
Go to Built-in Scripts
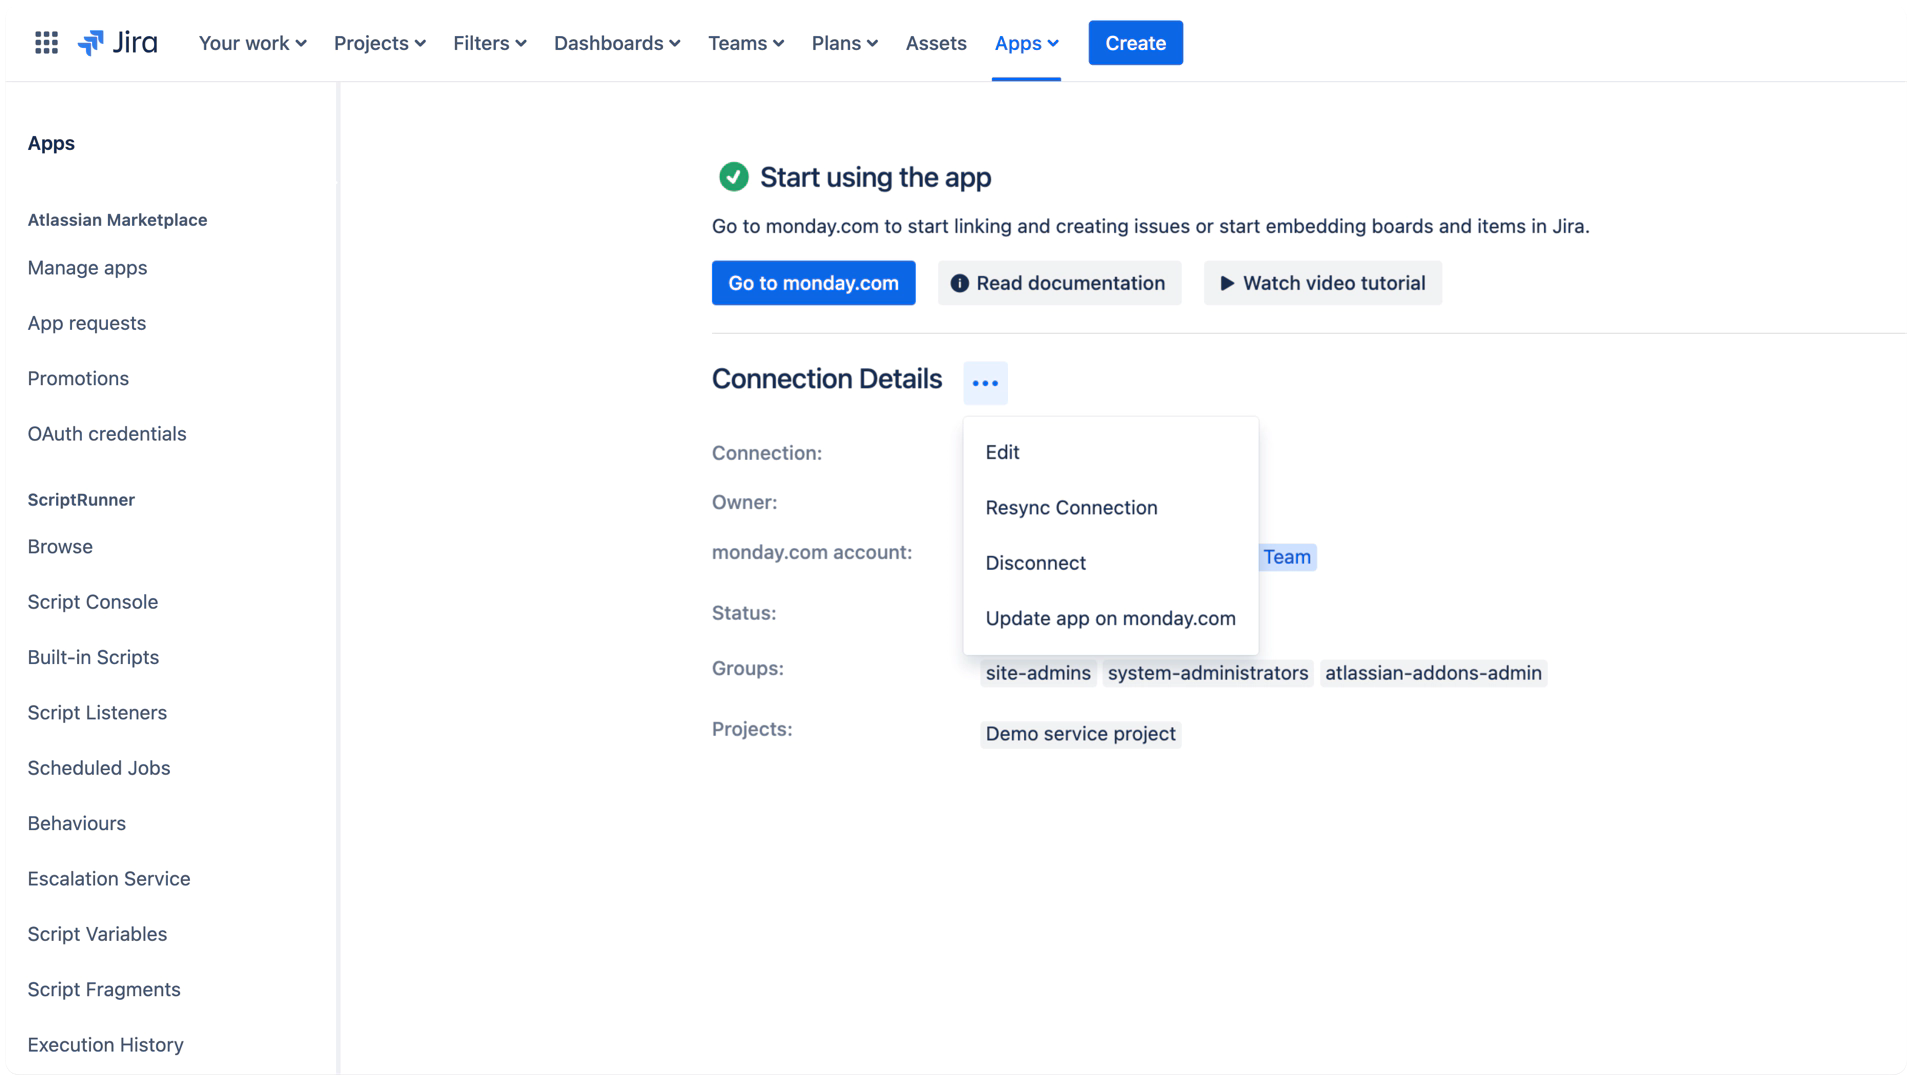(93, 657)
